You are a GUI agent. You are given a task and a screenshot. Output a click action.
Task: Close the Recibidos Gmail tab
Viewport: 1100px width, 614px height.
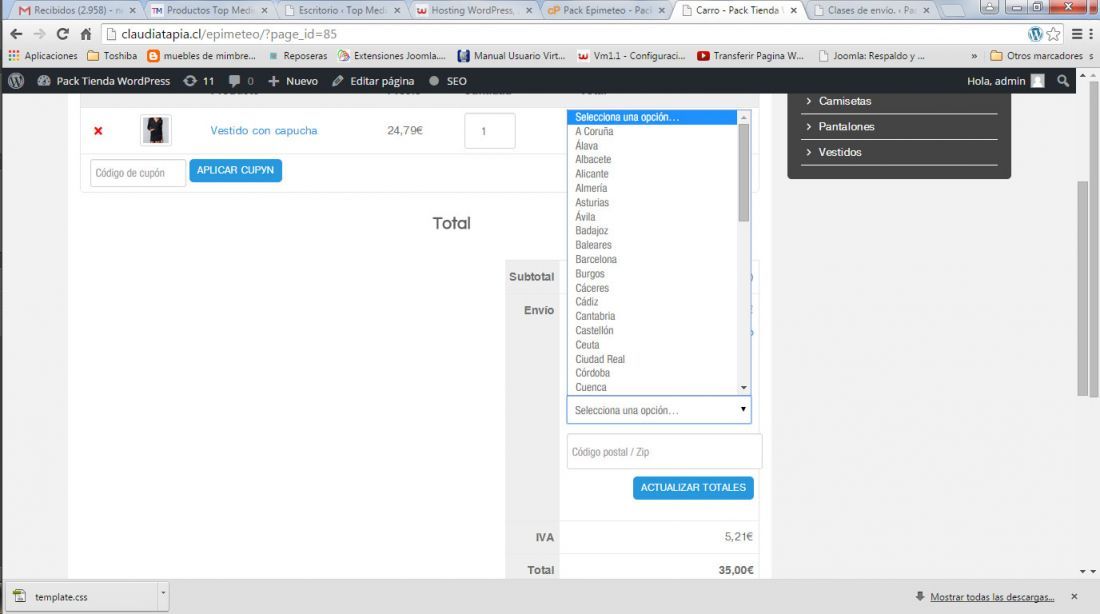coord(133,11)
